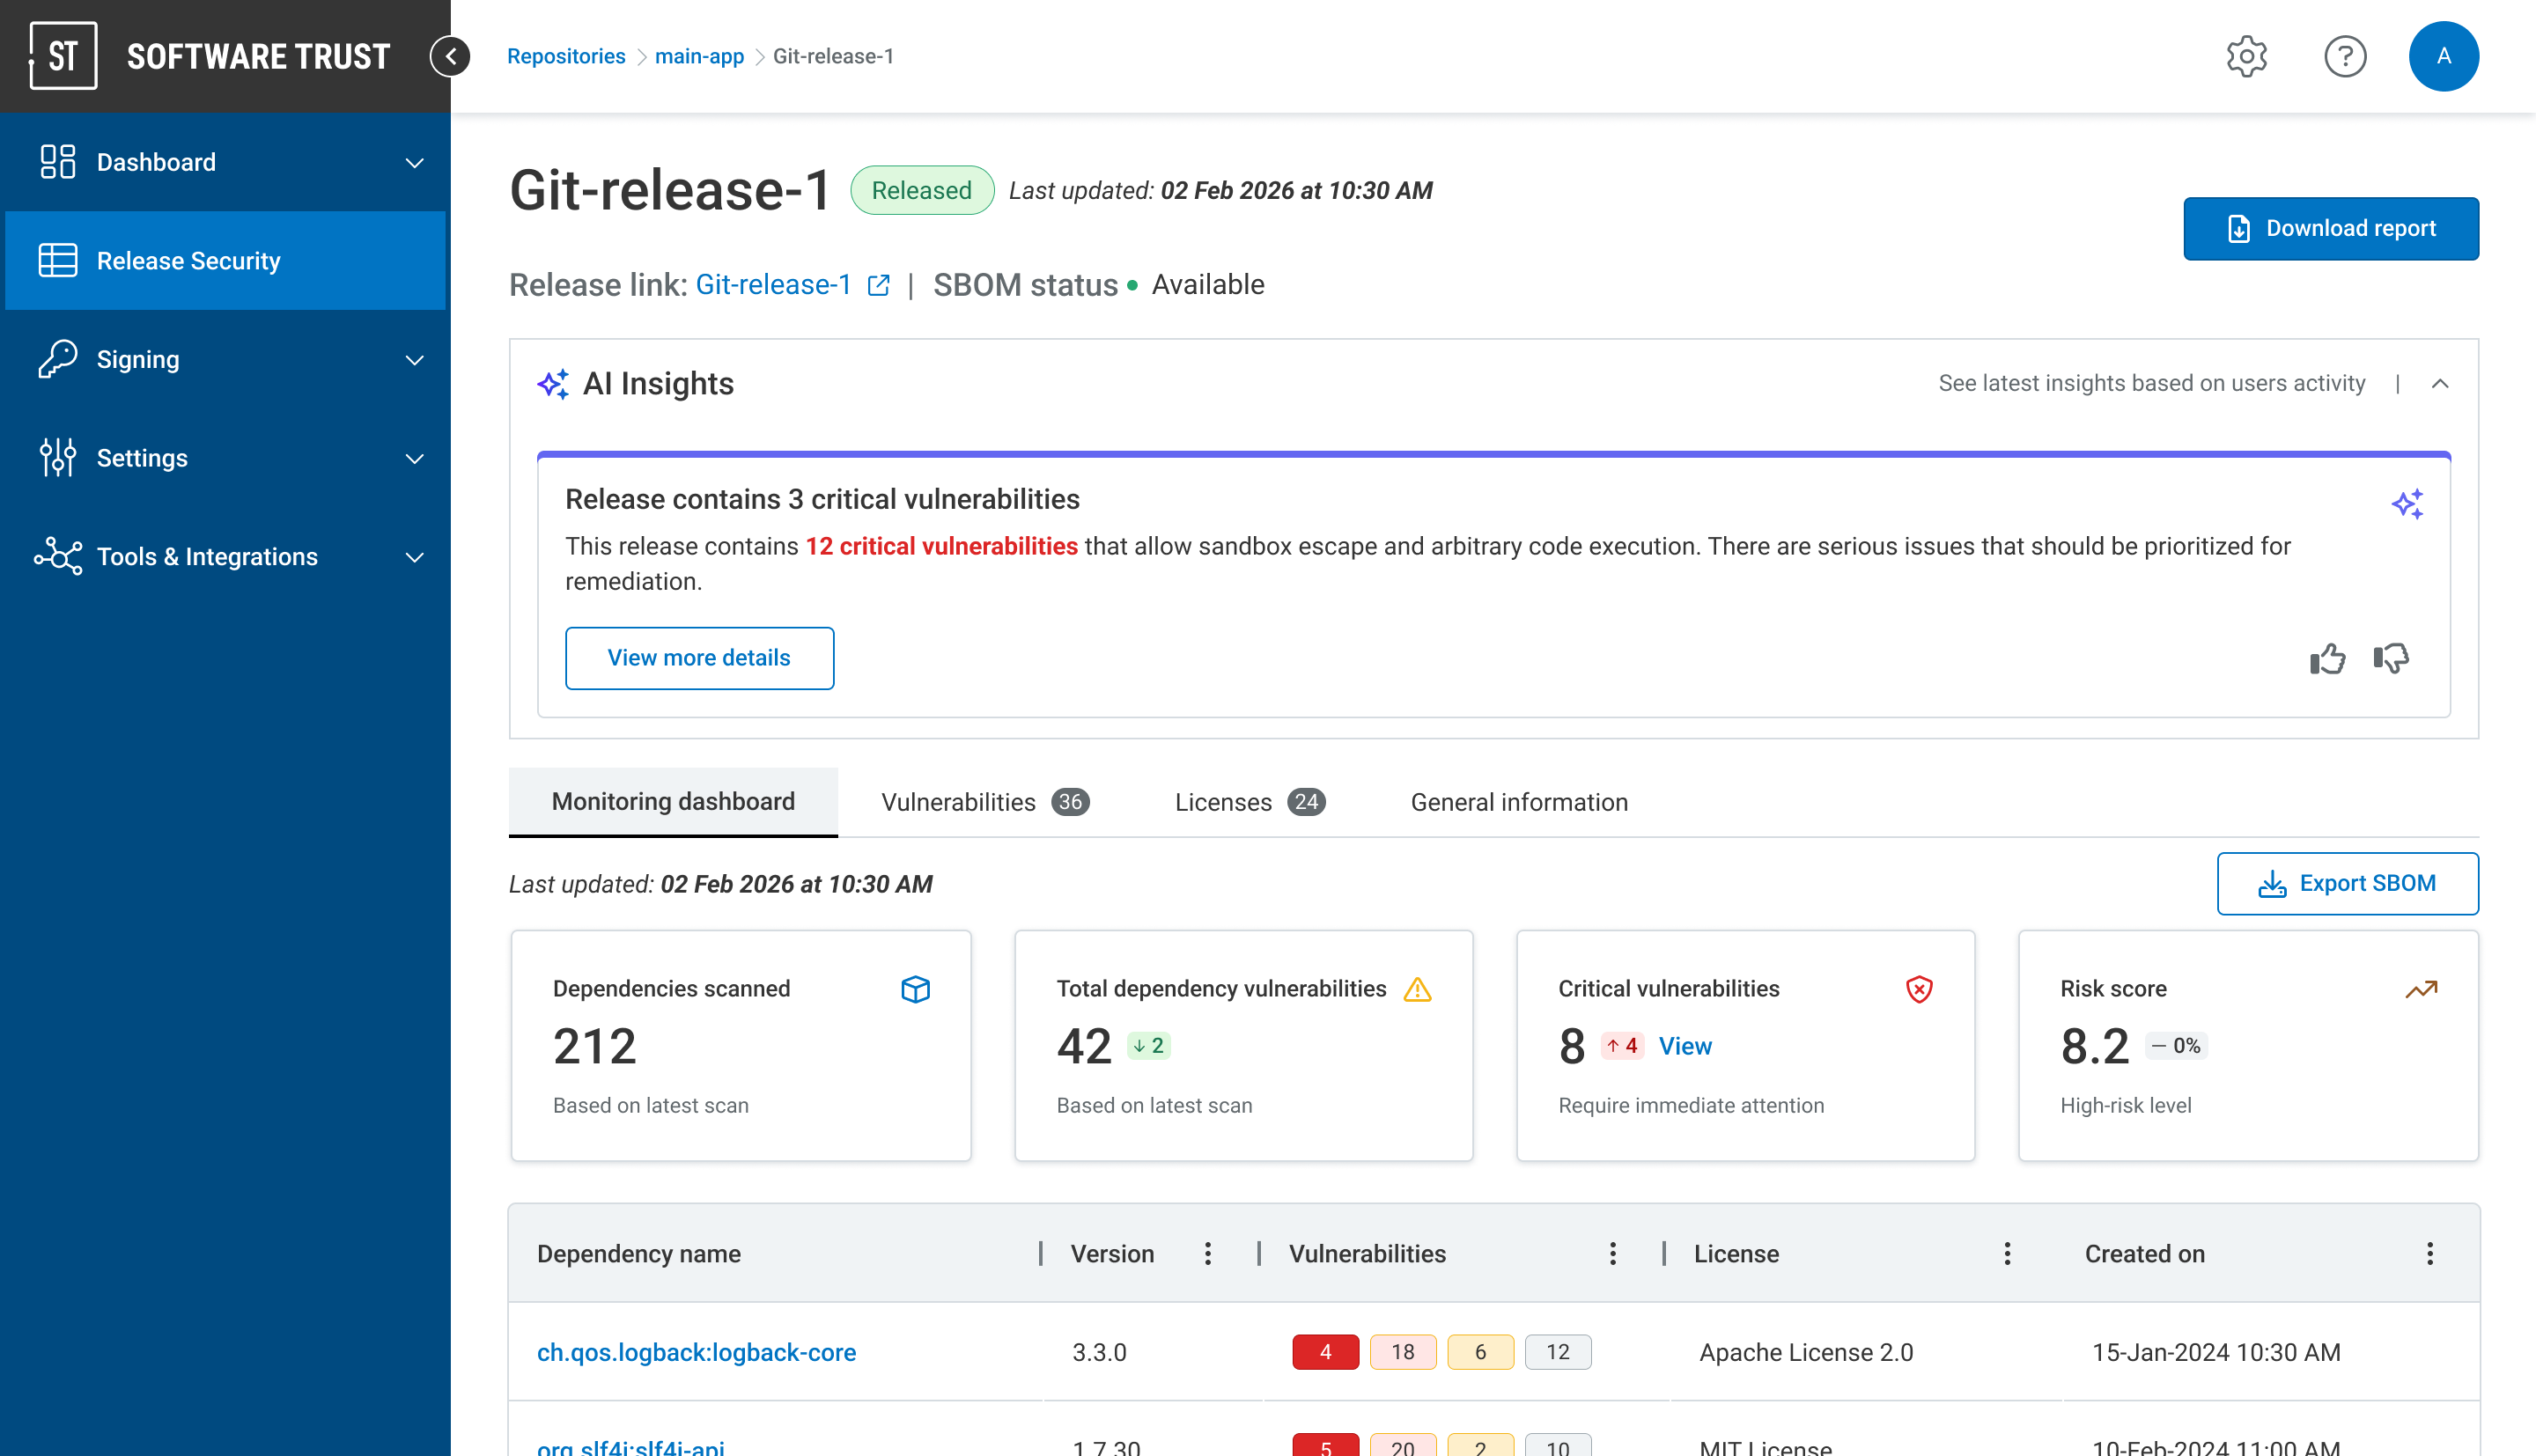
Task: Click the down 2 change indicator
Action: pyautogui.click(x=1148, y=1046)
